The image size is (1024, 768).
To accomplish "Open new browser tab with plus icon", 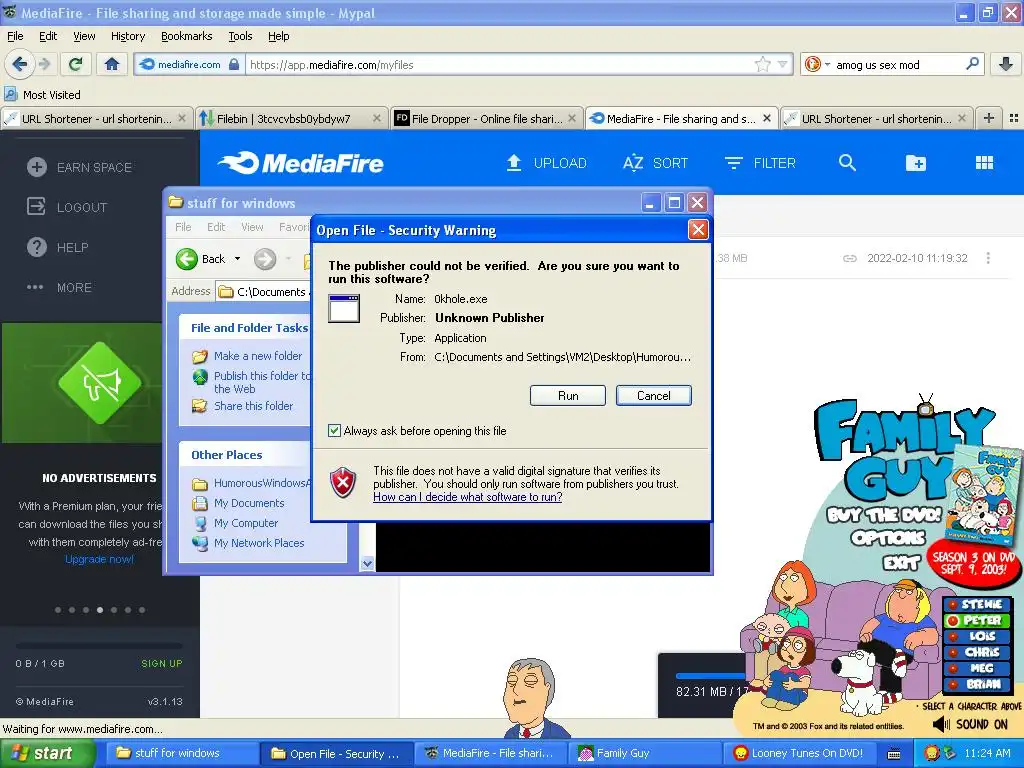I will pos(989,118).
